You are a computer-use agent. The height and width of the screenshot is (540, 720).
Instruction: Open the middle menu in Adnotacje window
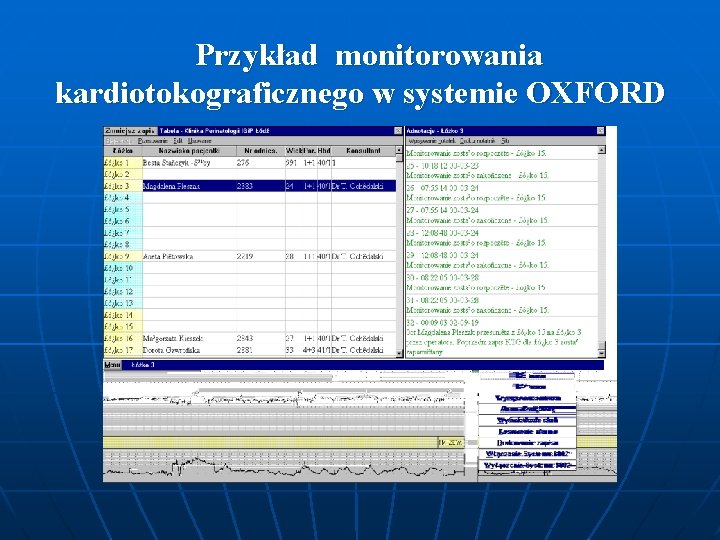(x=477, y=141)
